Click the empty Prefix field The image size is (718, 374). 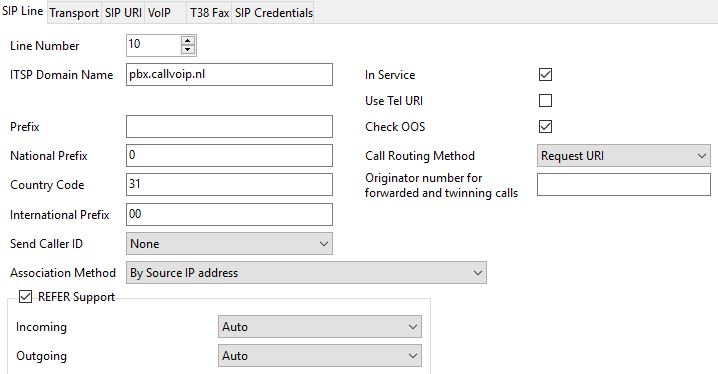229,126
